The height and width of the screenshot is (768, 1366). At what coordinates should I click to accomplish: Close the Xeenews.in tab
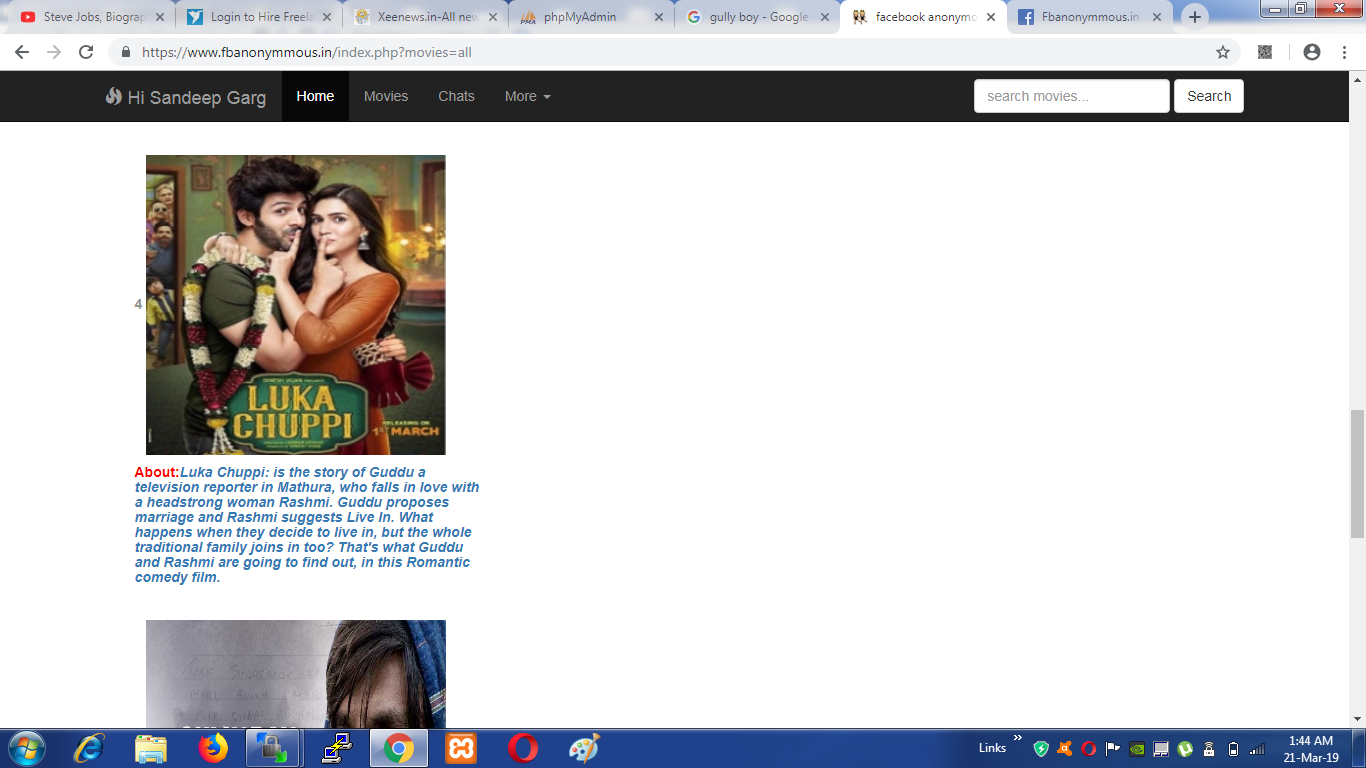coord(492,17)
